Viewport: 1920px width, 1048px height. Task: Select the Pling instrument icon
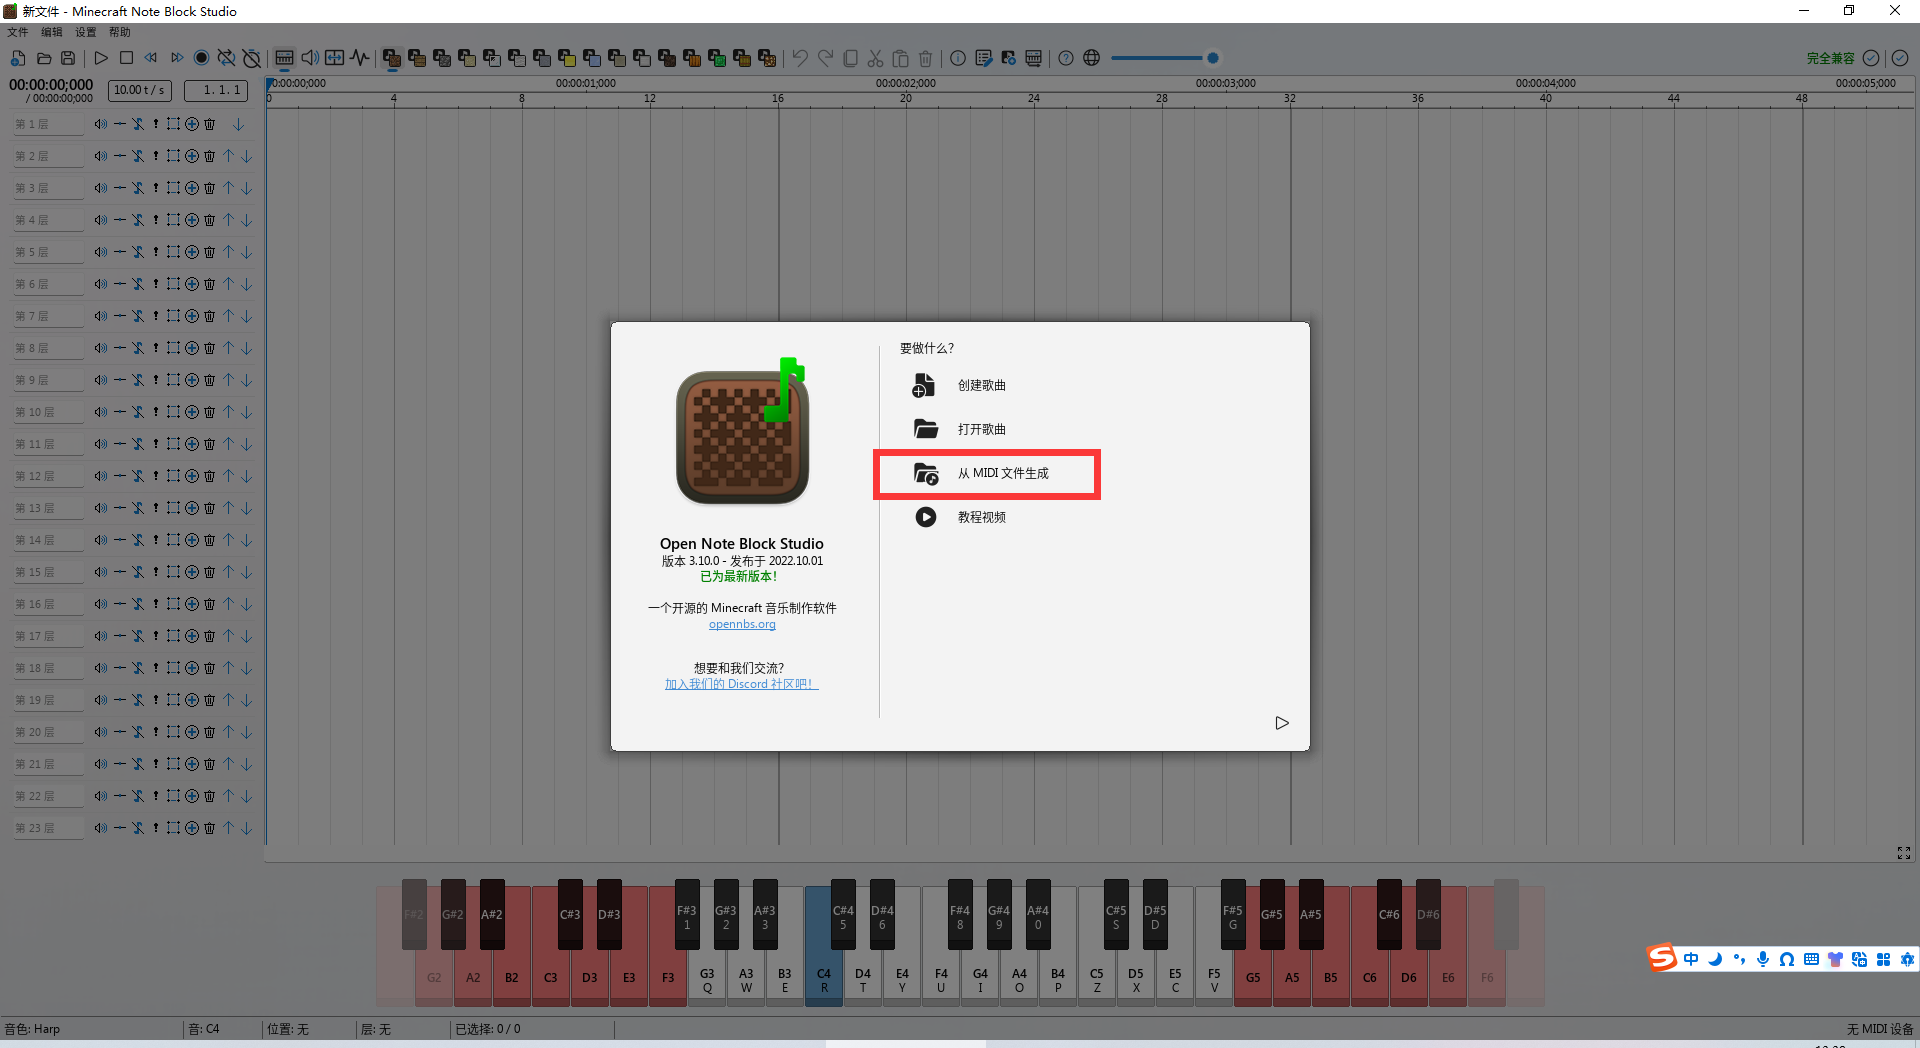pos(767,58)
